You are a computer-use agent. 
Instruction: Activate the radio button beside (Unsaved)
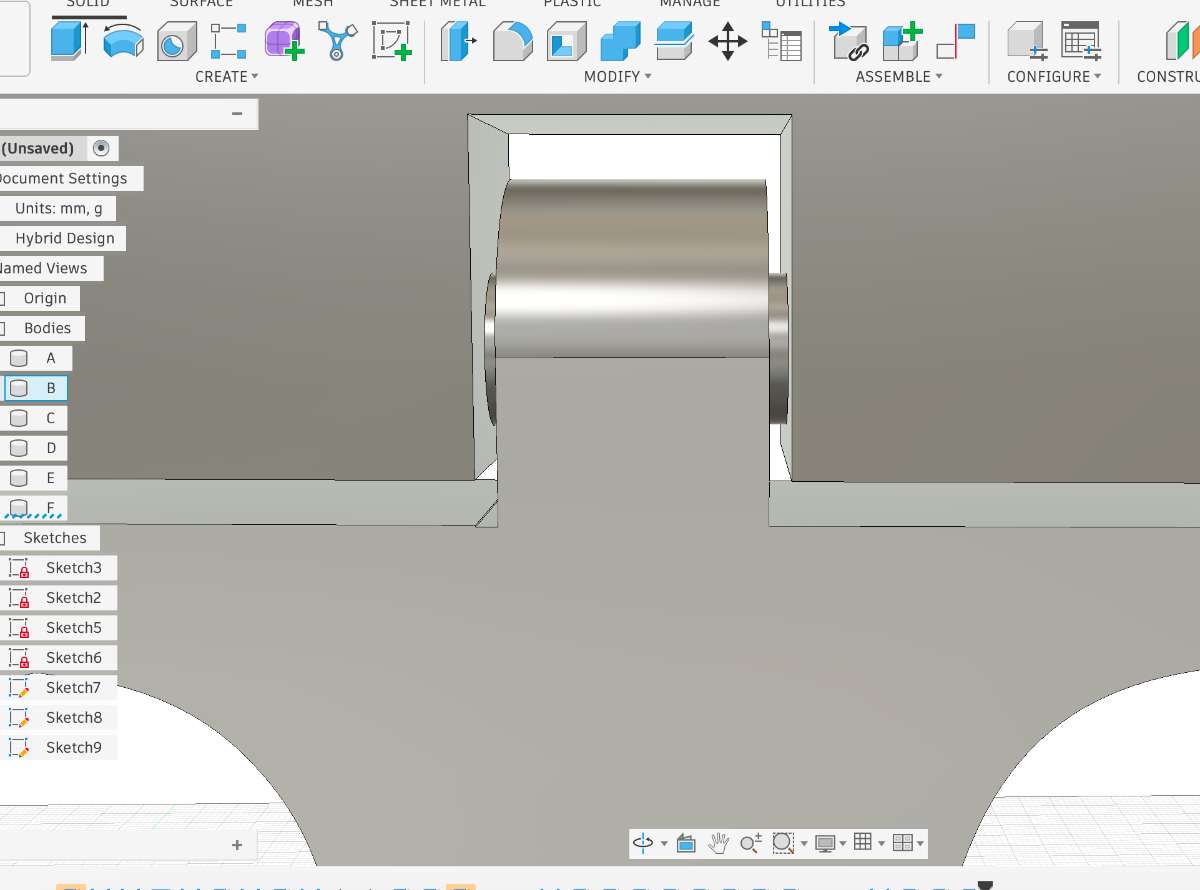point(100,148)
